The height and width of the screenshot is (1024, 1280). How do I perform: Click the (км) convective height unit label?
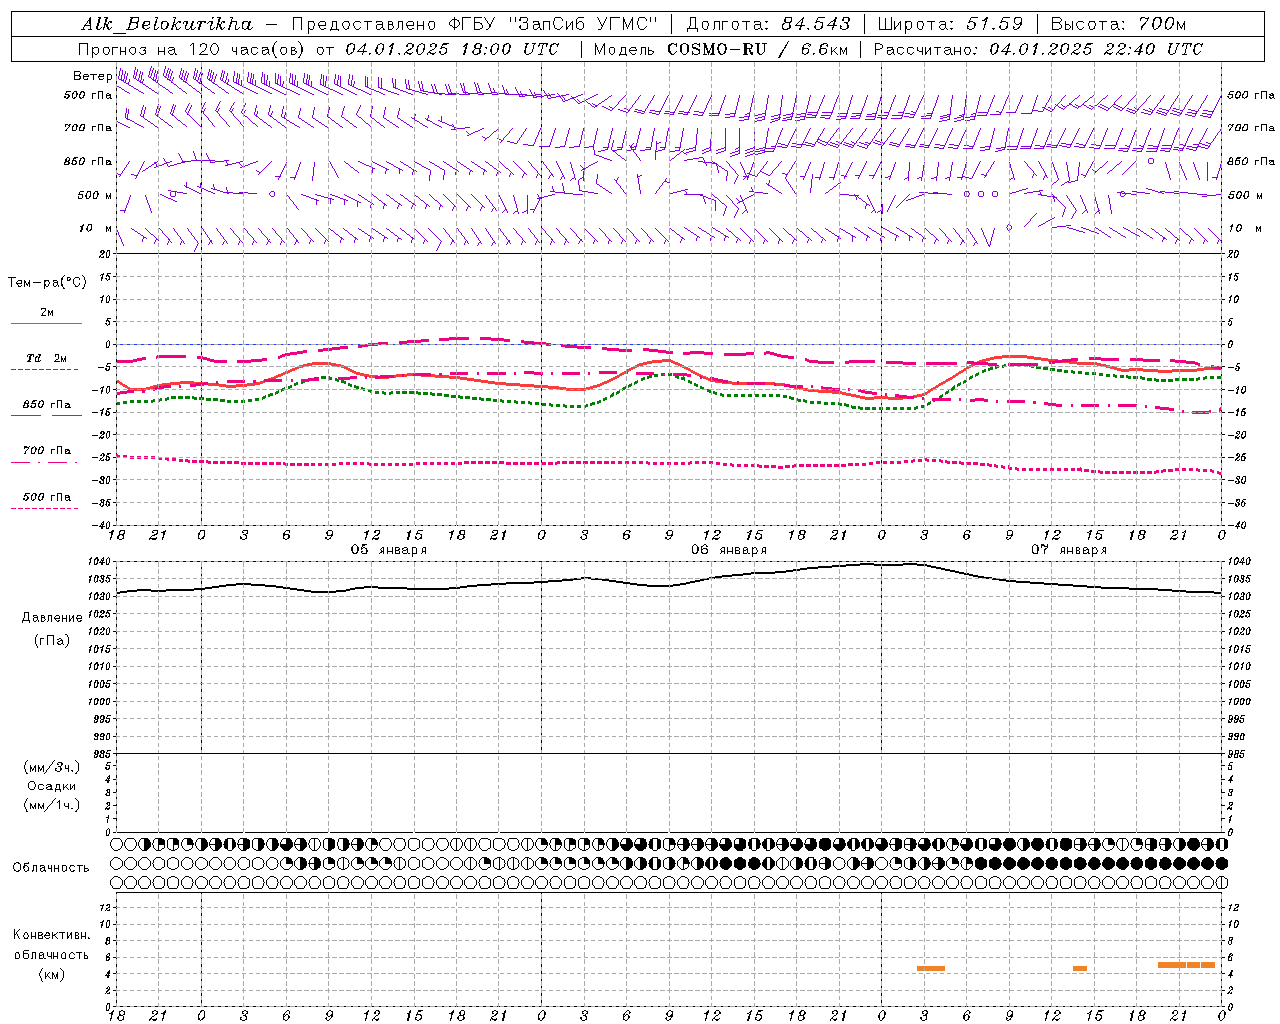coord(52,975)
